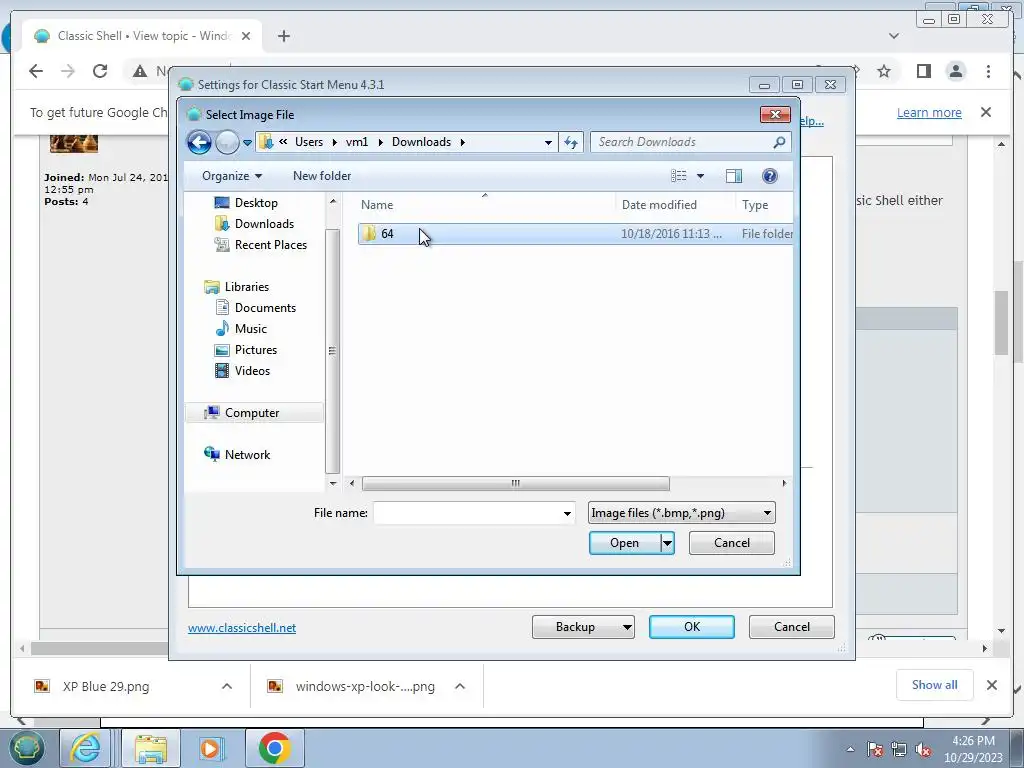The image size is (1024, 768).
Task: Open the Image files type filter dropdown
Action: [x=681, y=513]
